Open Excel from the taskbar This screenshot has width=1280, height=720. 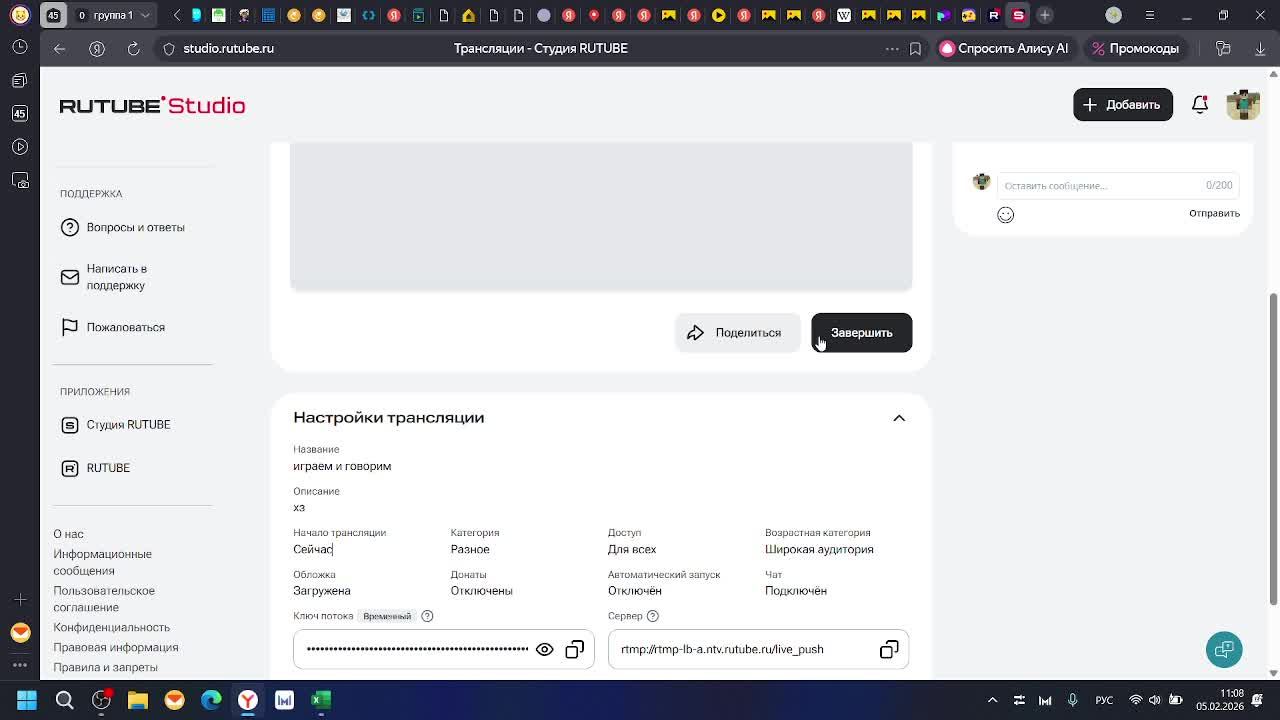click(x=321, y=700)
